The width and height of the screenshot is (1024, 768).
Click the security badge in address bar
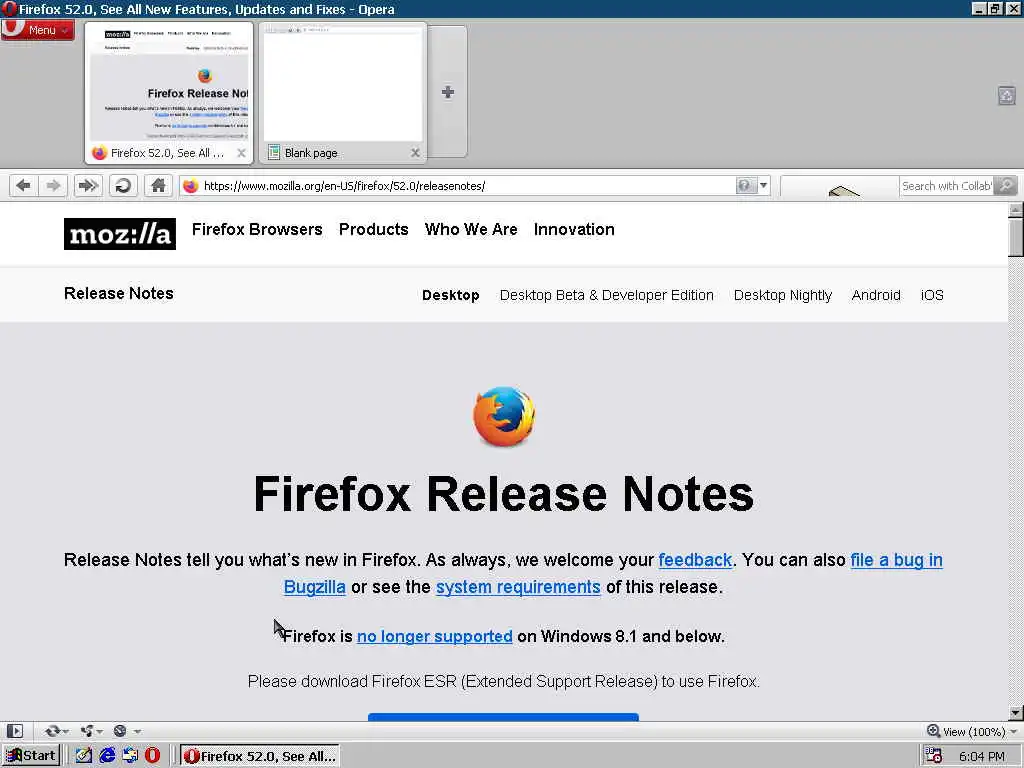pyautogui.click(x=745, y=186)
